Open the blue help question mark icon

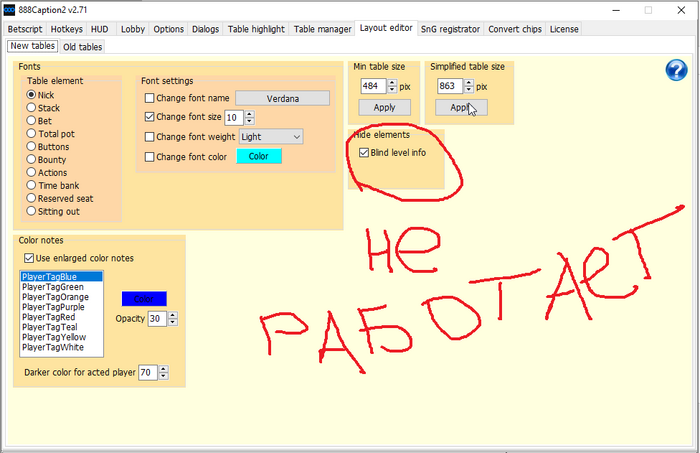(x=676, y=71)
